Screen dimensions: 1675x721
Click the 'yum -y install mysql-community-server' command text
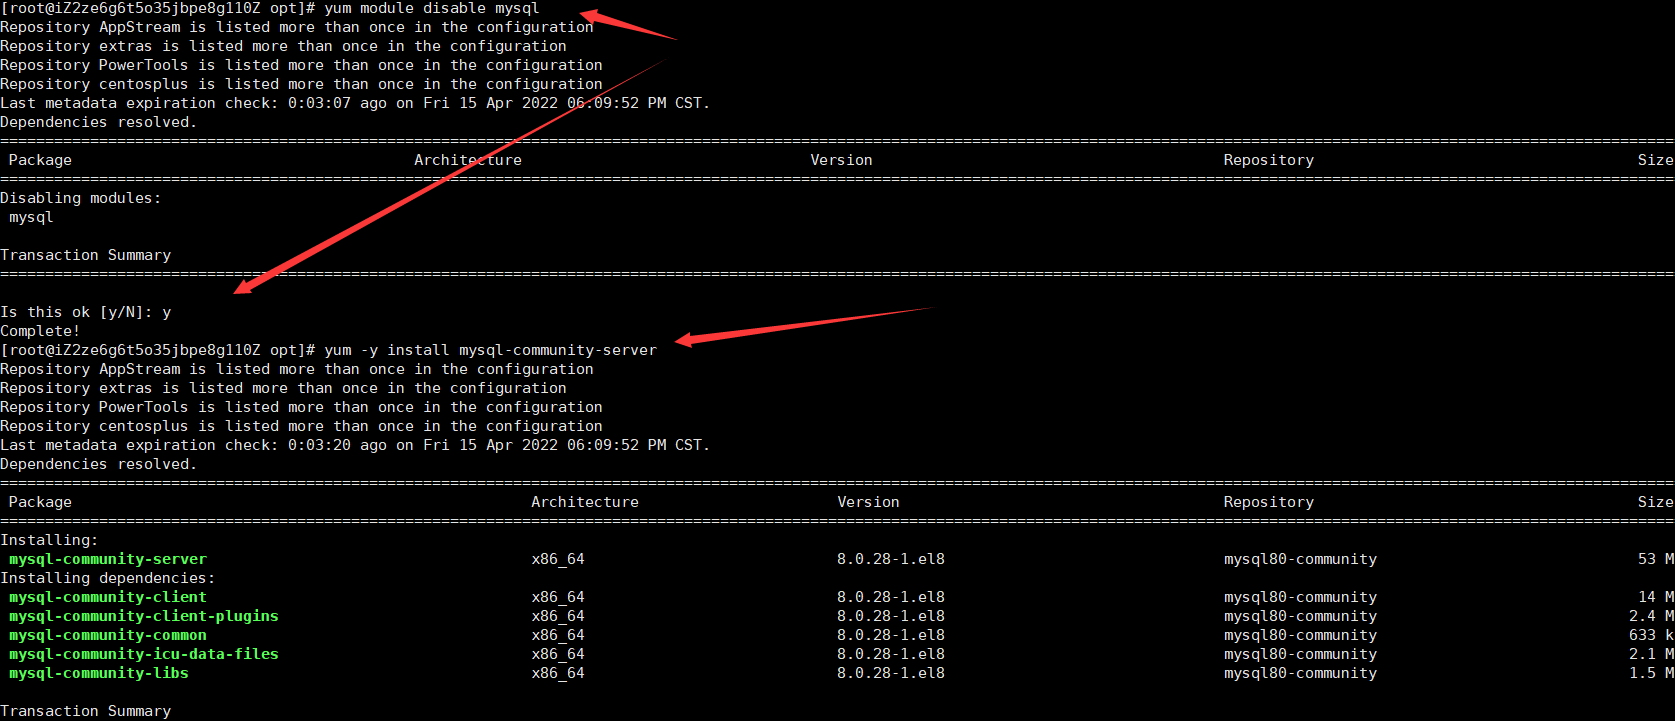[490, 350]
